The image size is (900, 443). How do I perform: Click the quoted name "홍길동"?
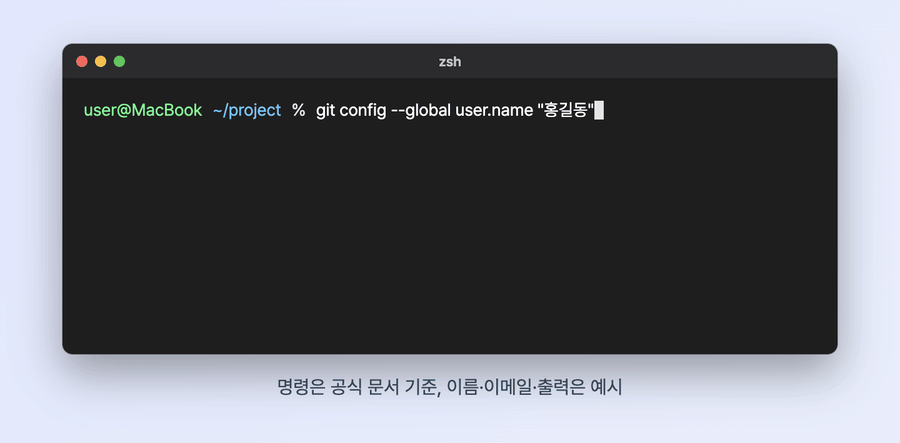pyautogui.click(x=565, y=110)
